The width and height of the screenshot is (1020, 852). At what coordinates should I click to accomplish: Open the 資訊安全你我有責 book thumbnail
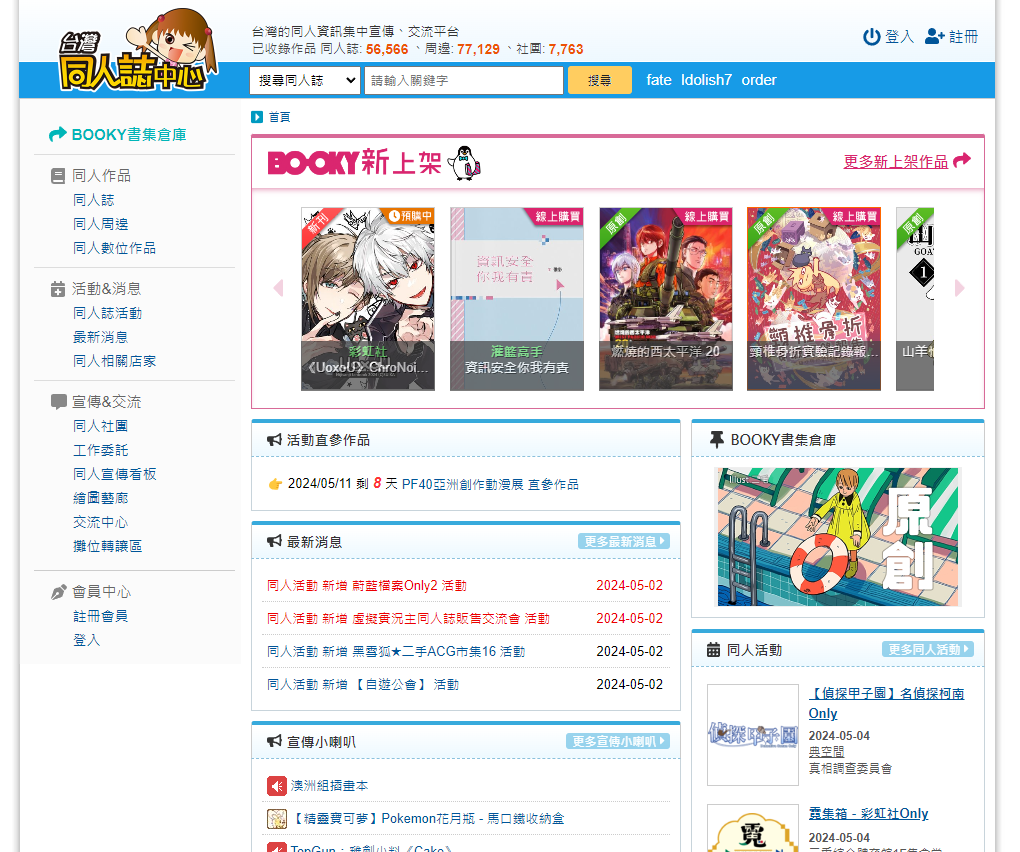517,299
